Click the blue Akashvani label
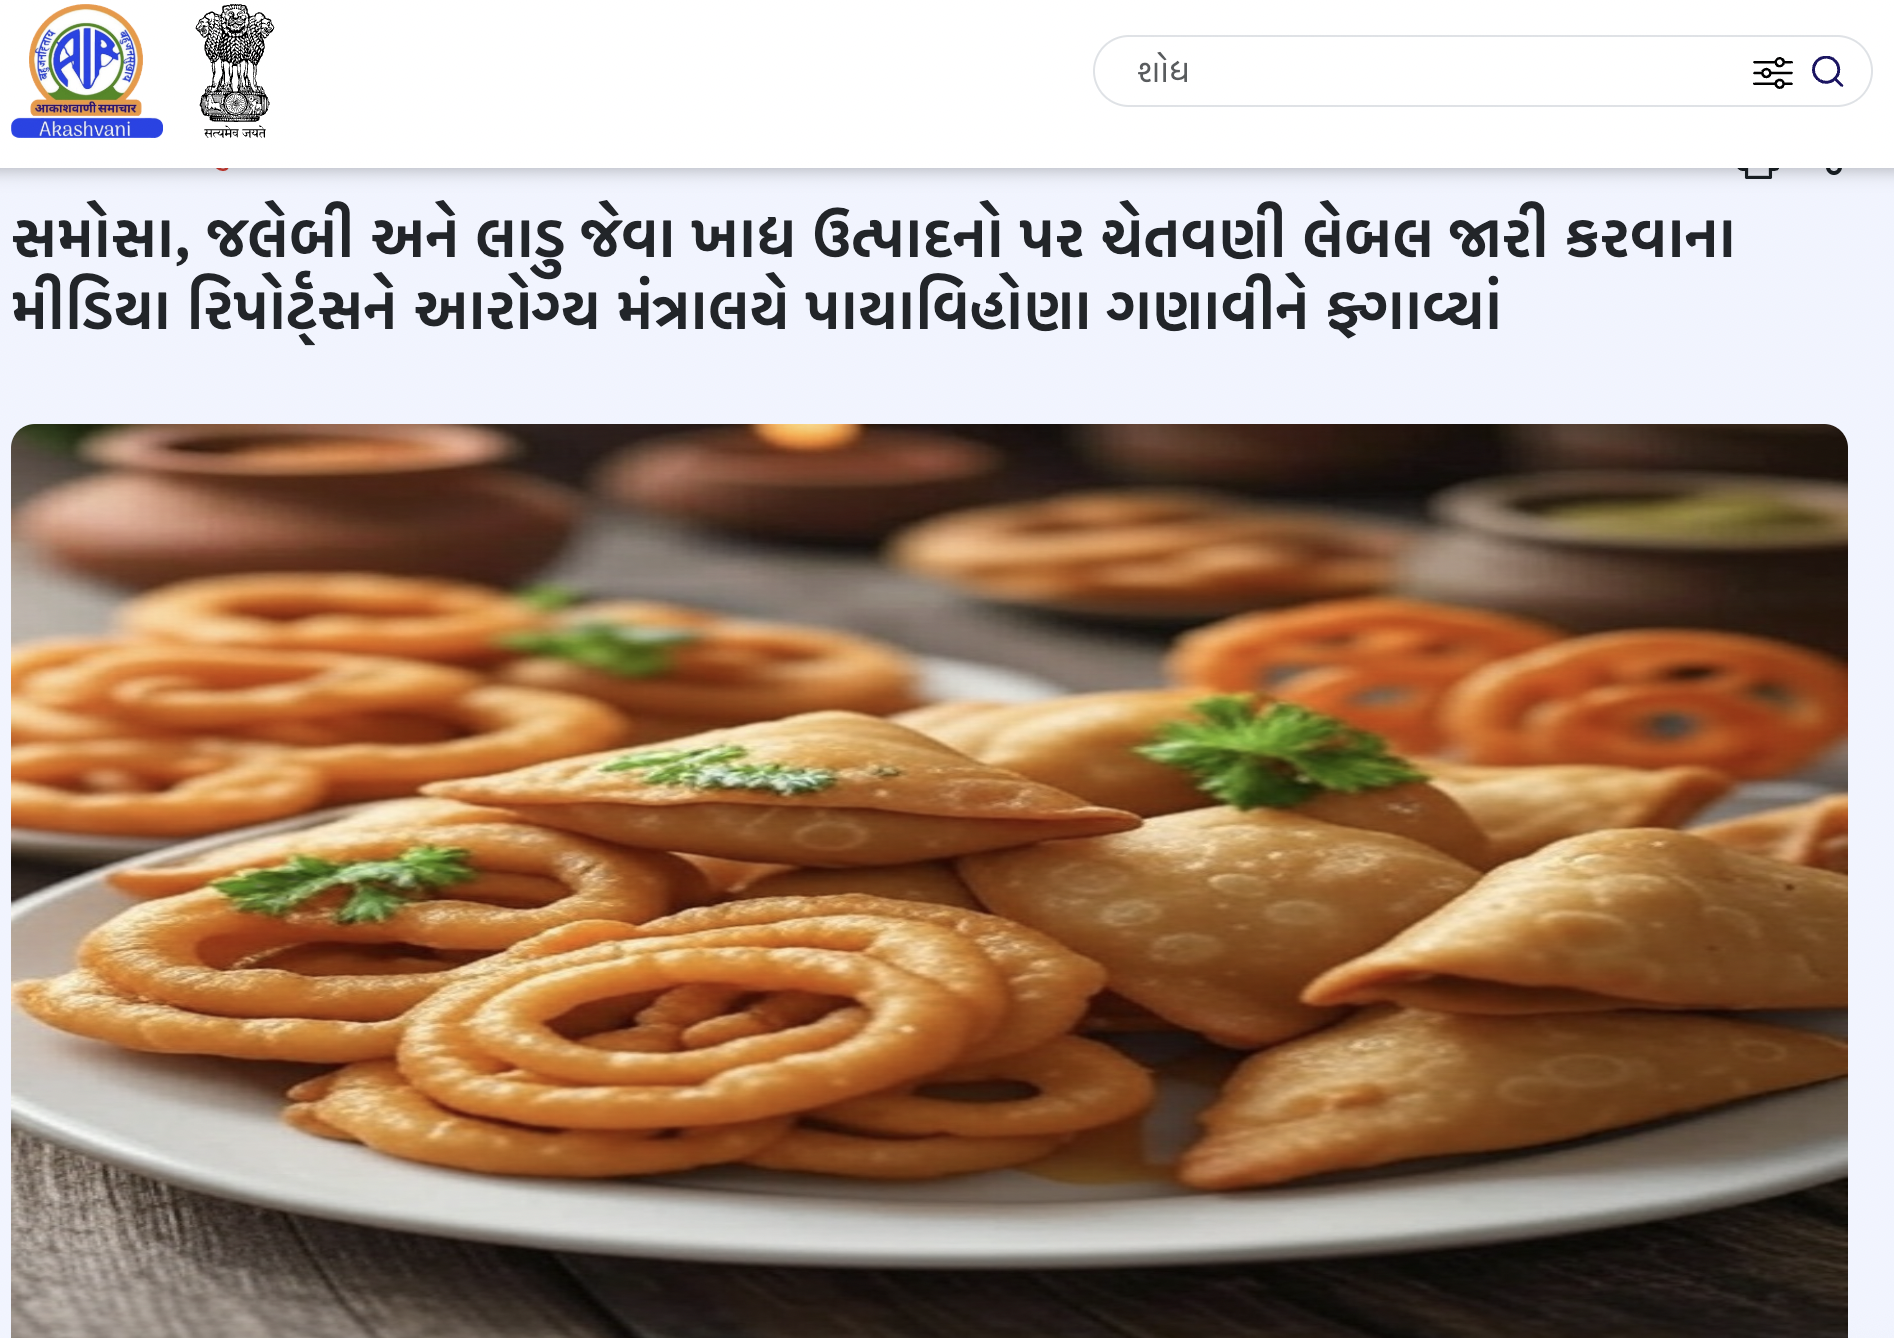The height and width of the screenshot is (1338, 1894). [x=86, y=128]
